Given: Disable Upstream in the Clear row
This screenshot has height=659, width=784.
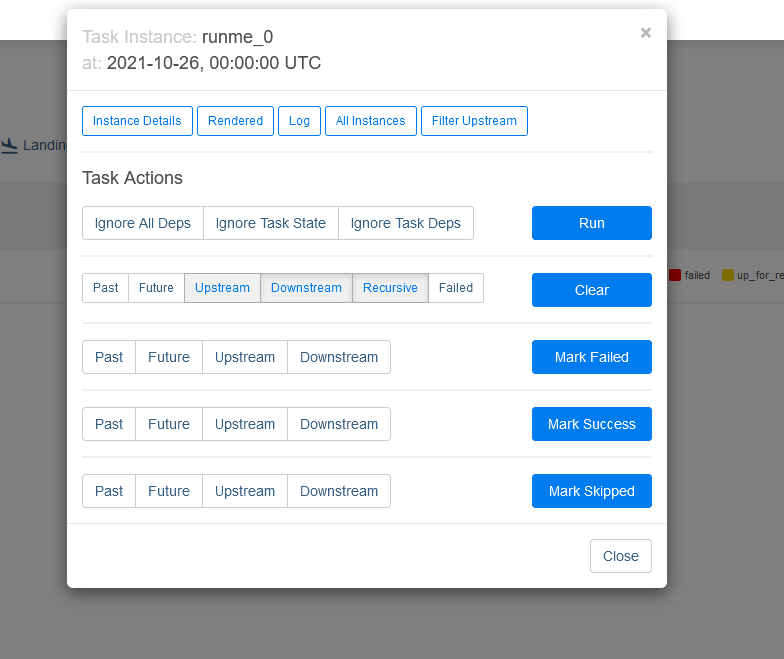Looking at the screenshot, I should (x=222, y=288).
